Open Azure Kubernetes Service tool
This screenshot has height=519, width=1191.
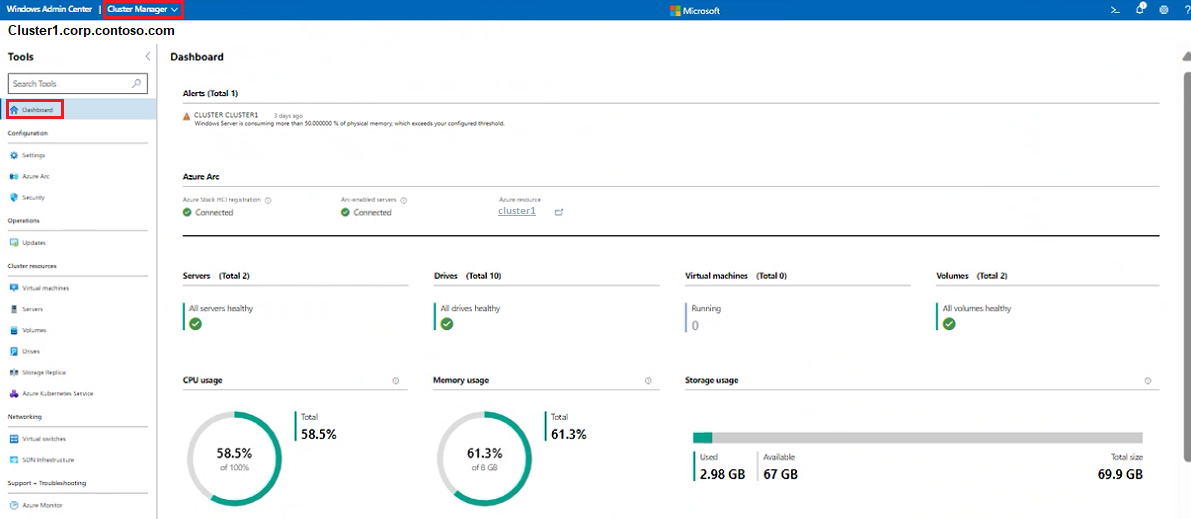tap(57, 394)
